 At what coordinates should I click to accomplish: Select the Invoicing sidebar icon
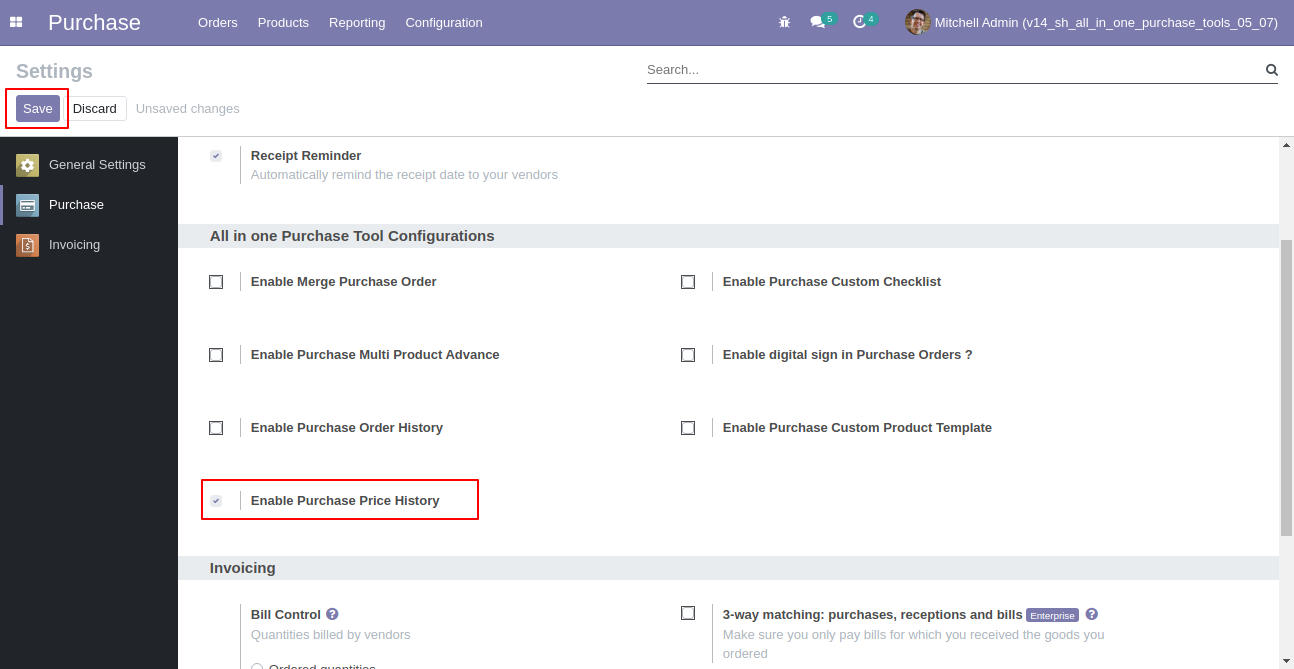tap(28, 245)
